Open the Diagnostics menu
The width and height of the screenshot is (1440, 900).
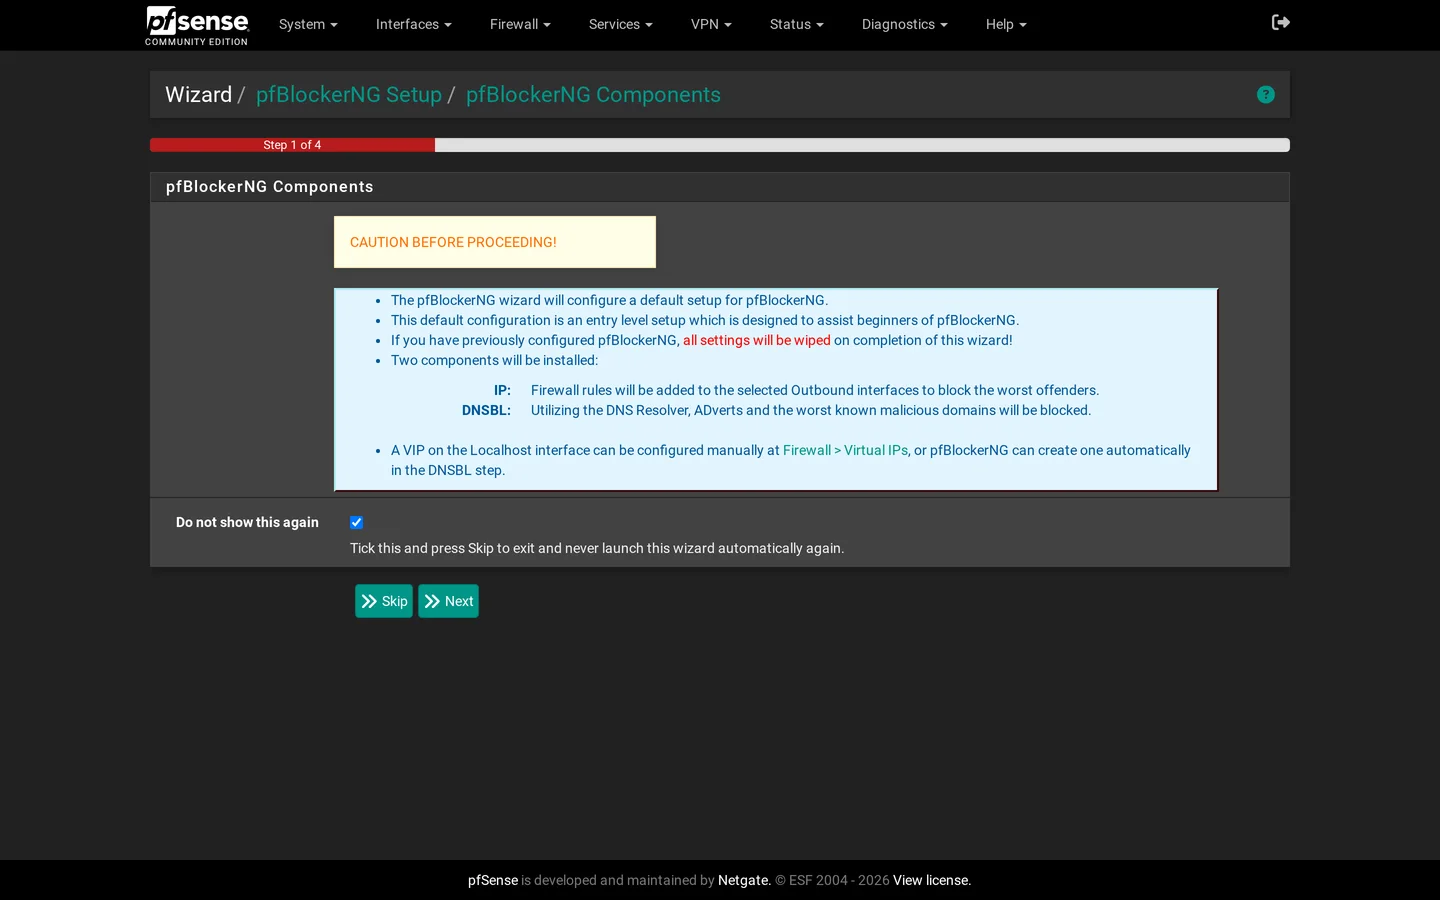[x=905, y=24]
